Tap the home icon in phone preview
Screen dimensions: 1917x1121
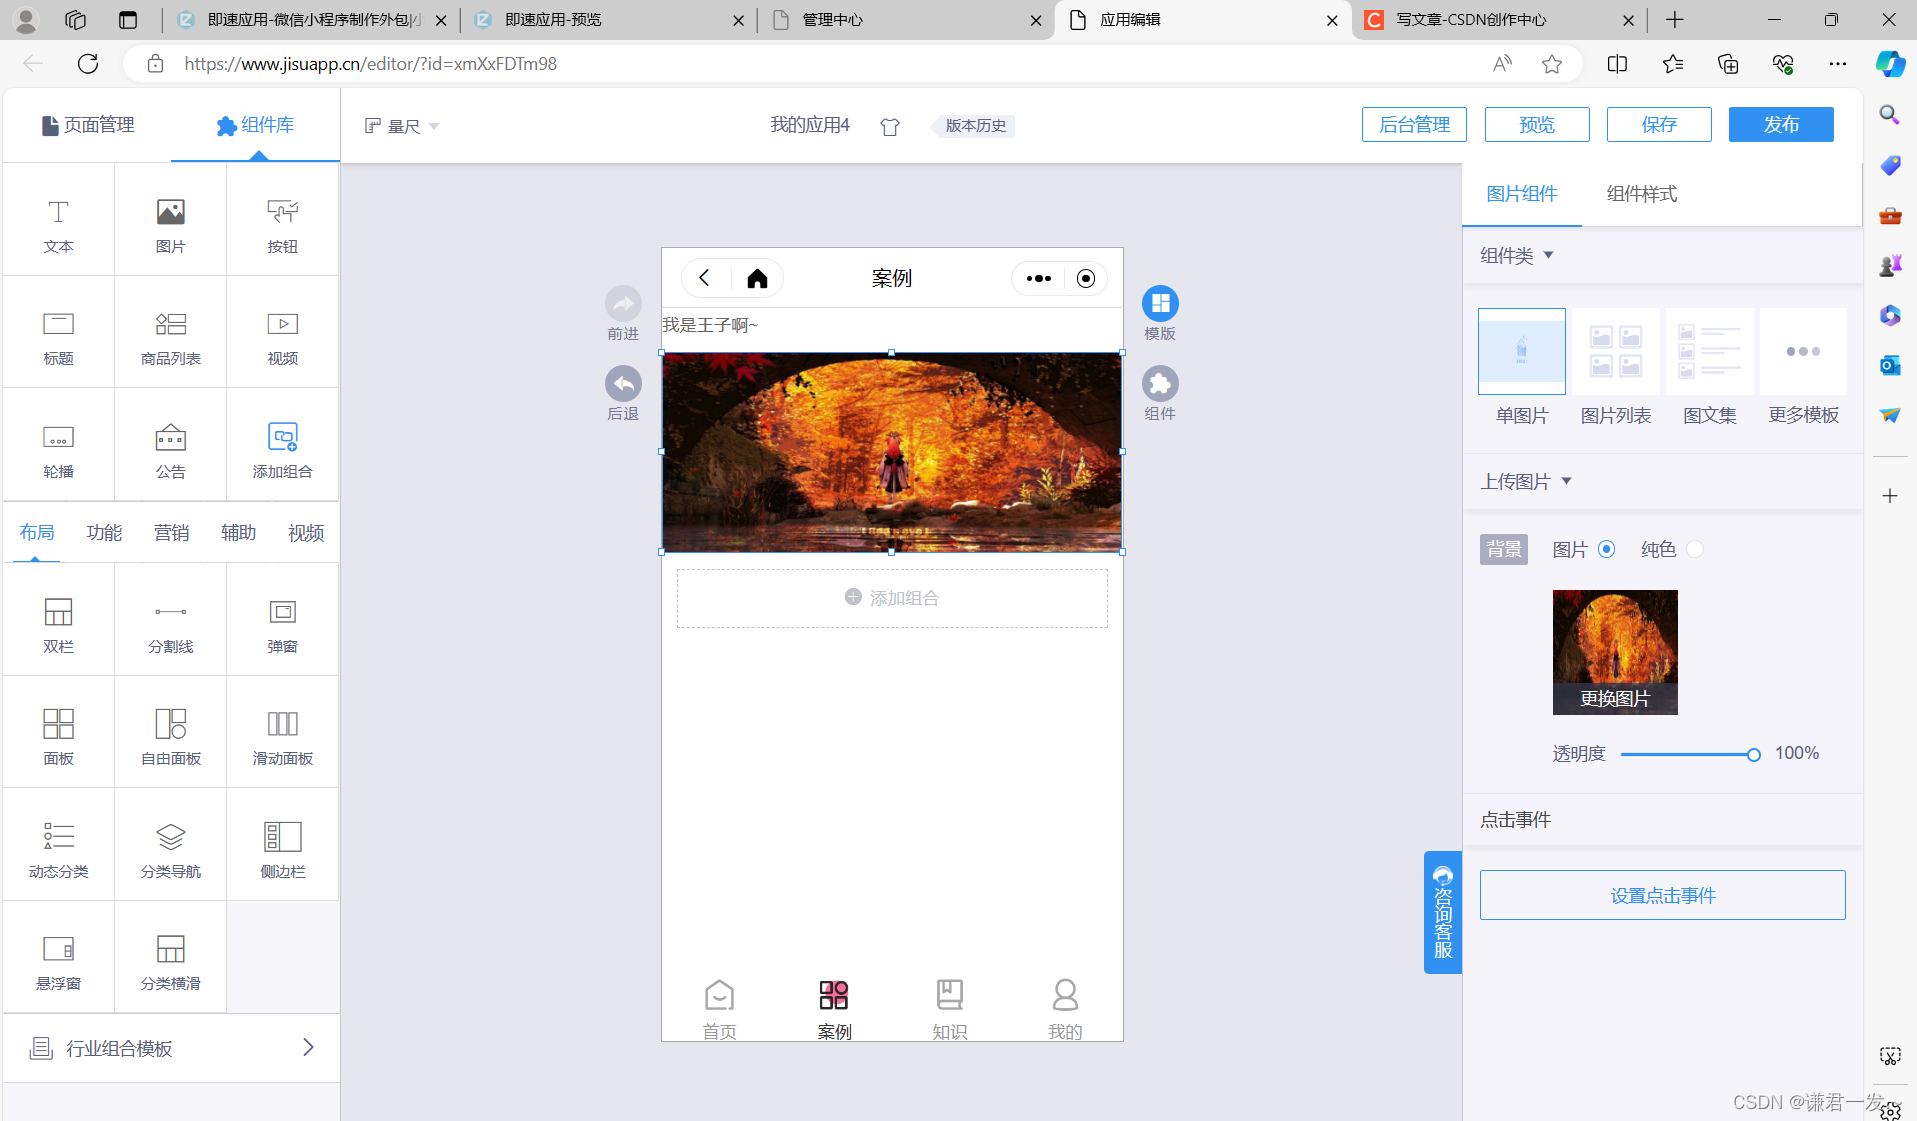tap(757, 278)
